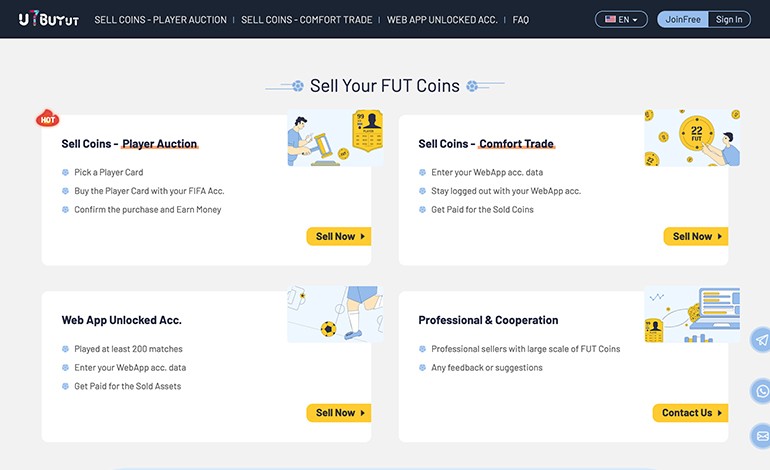Go to Web App Unlocked Acc. menu

pyautogui.click(x=442, y=20)
